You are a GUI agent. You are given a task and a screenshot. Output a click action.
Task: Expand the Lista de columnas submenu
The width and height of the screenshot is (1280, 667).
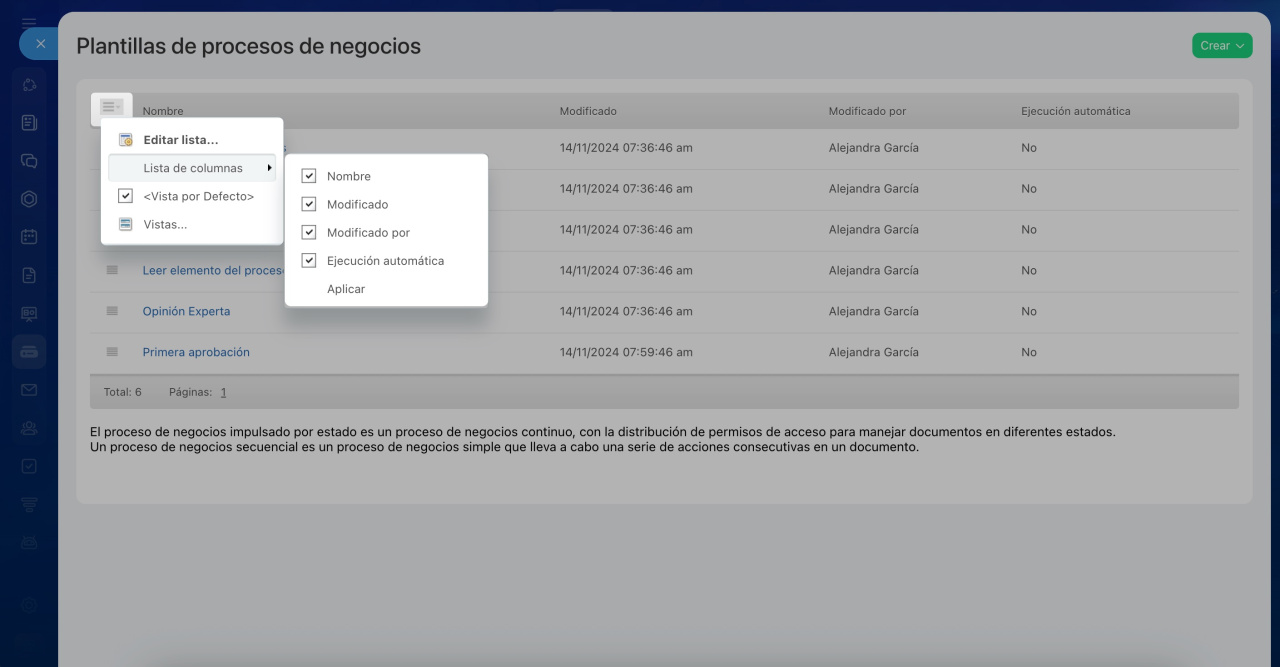click(193, 168)
